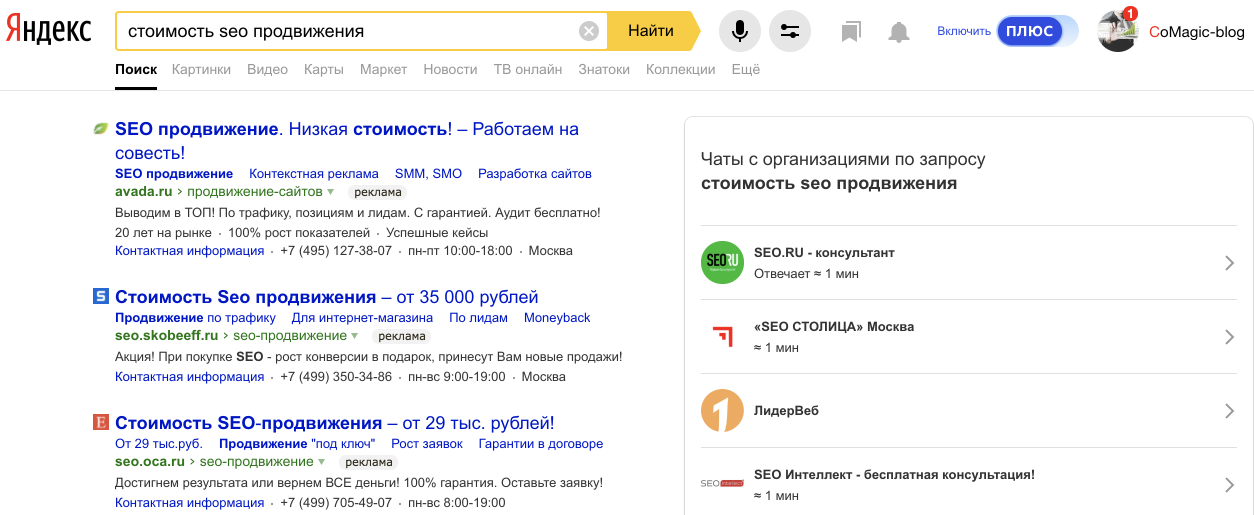Expand the avada.ru URL dropdown arrow
The height and width of the screenshot is (515, 1254).
click(x=331, y=191)
